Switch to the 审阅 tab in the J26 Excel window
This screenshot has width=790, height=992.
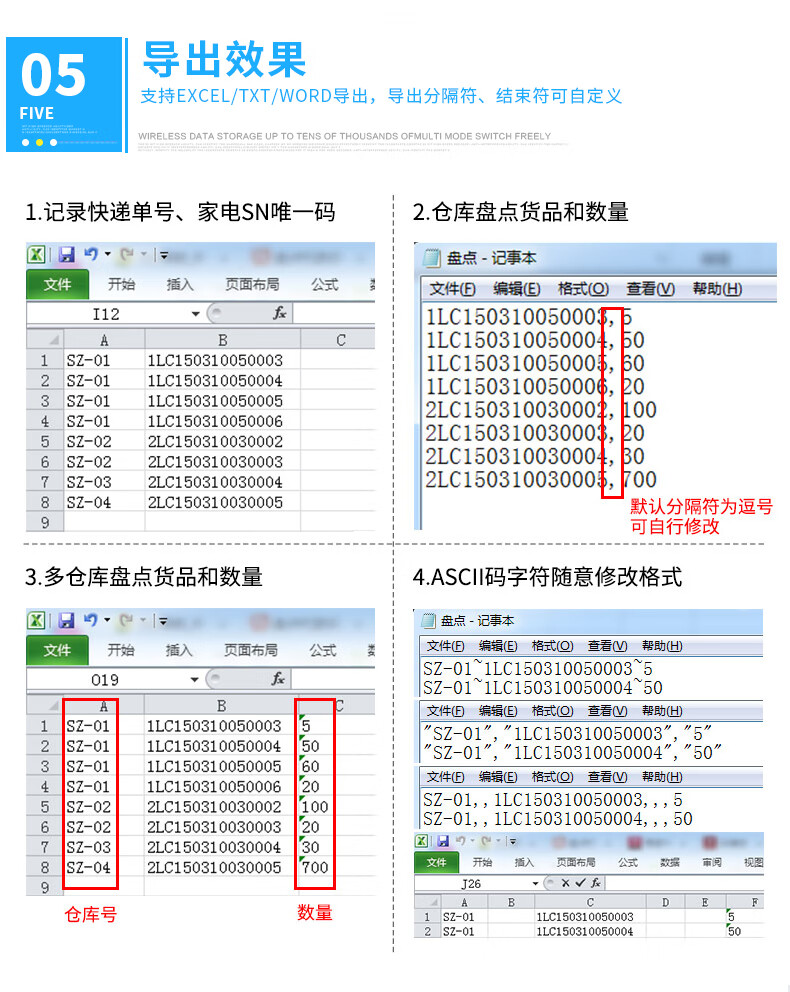pyautogui.click(x=711, y=862)
